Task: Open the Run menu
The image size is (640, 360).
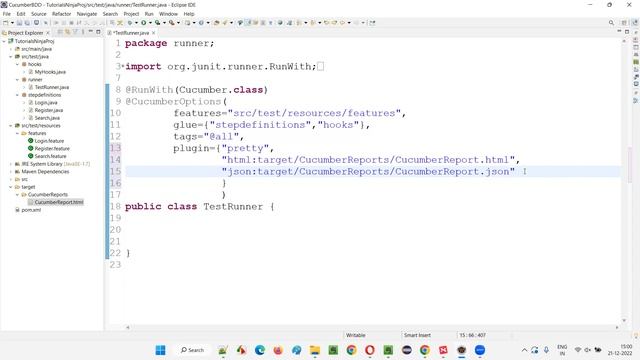Action: coord(149,14)
